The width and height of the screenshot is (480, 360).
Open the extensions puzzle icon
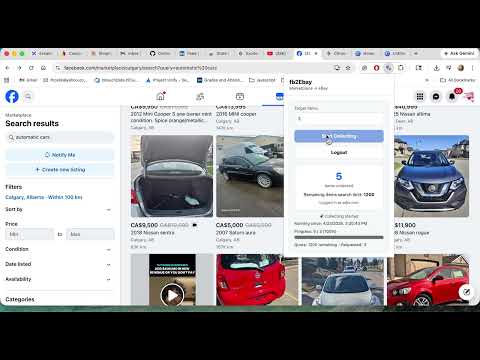click(x=401, y=68)
